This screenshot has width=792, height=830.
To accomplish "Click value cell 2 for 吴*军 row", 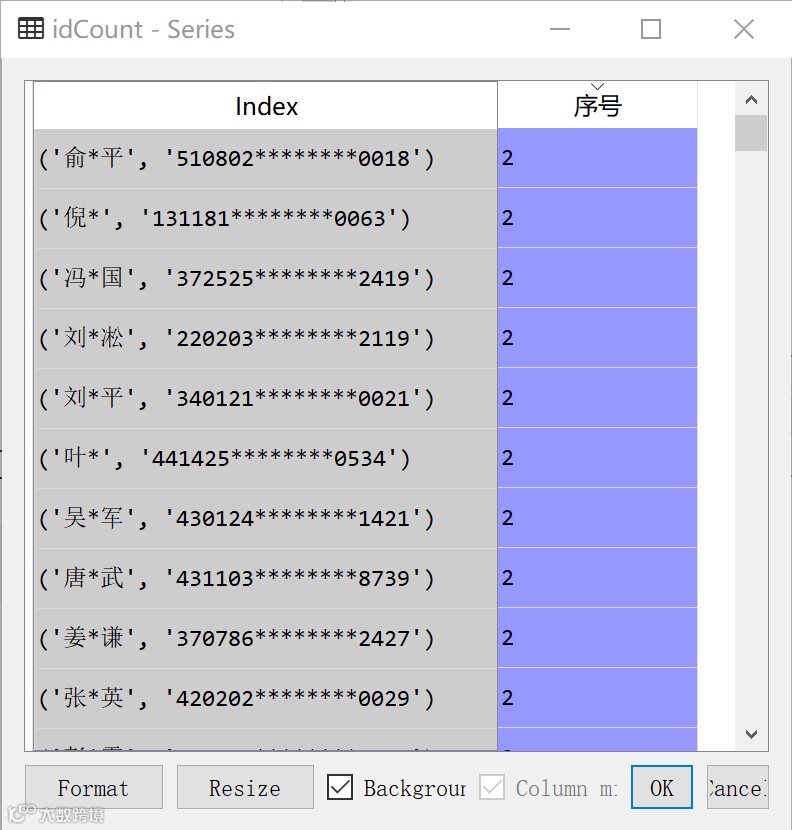I will click(597, 517).
